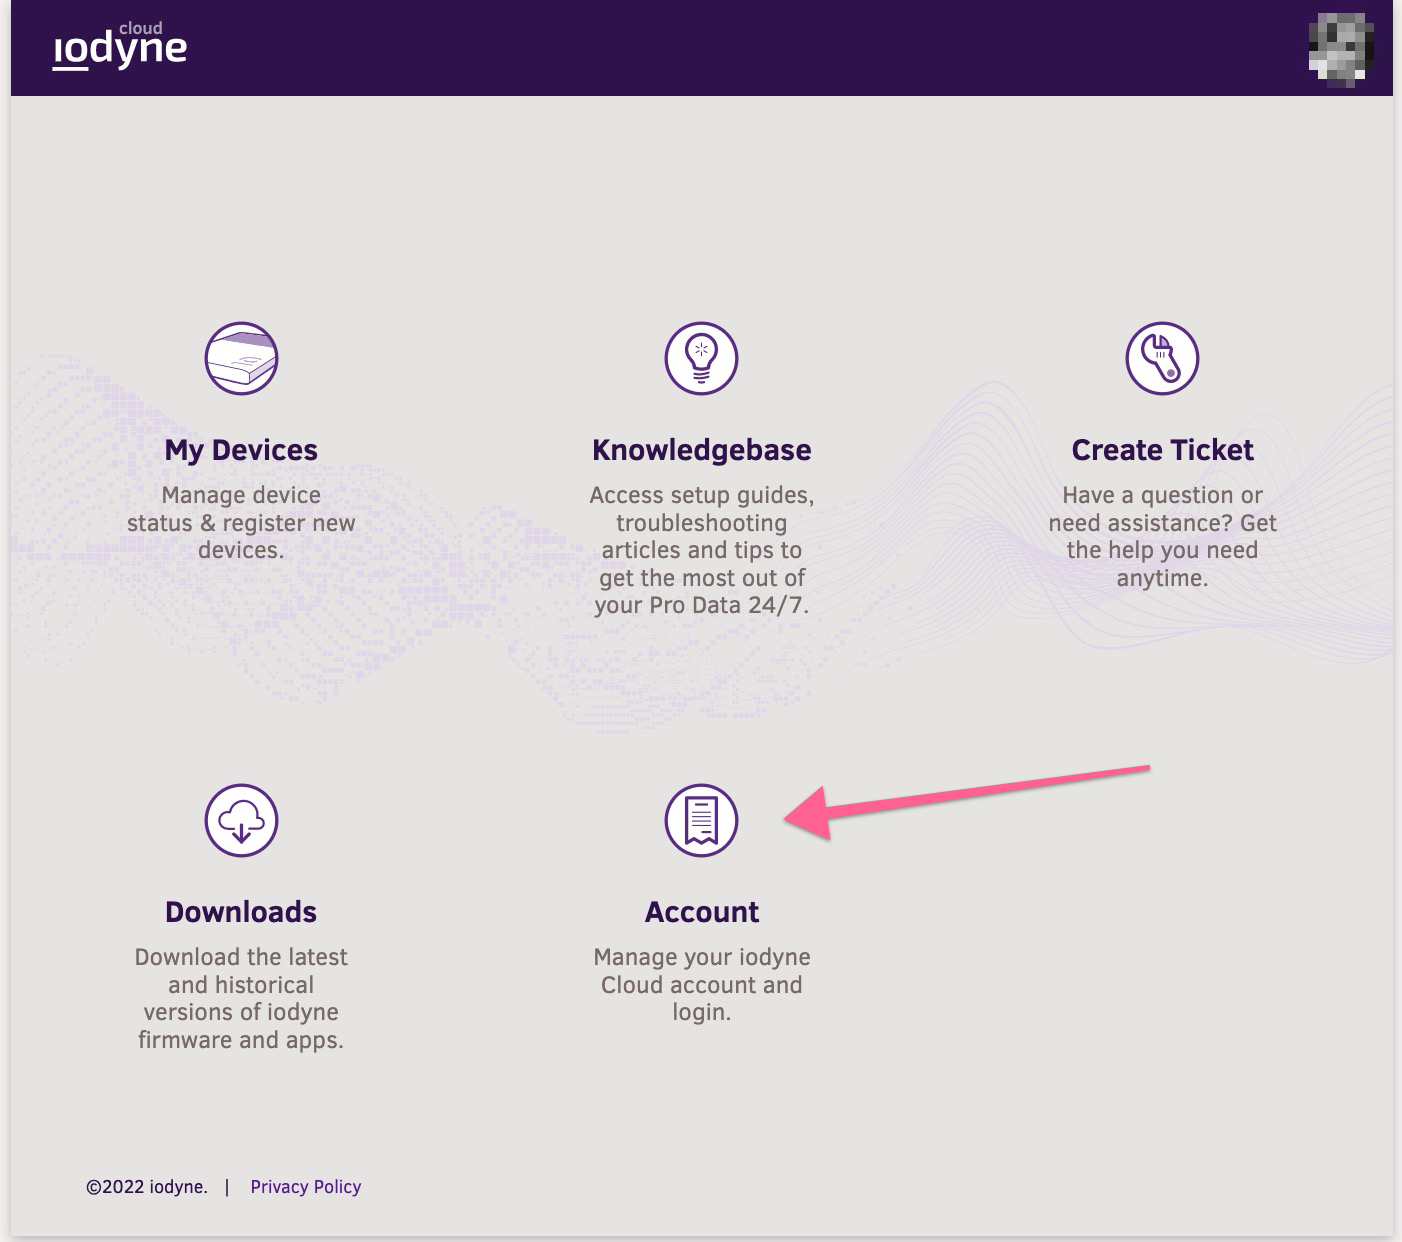Viewport: 1402px width, 1242px height.
Task: Open the Account heading link
Action: 702,912
